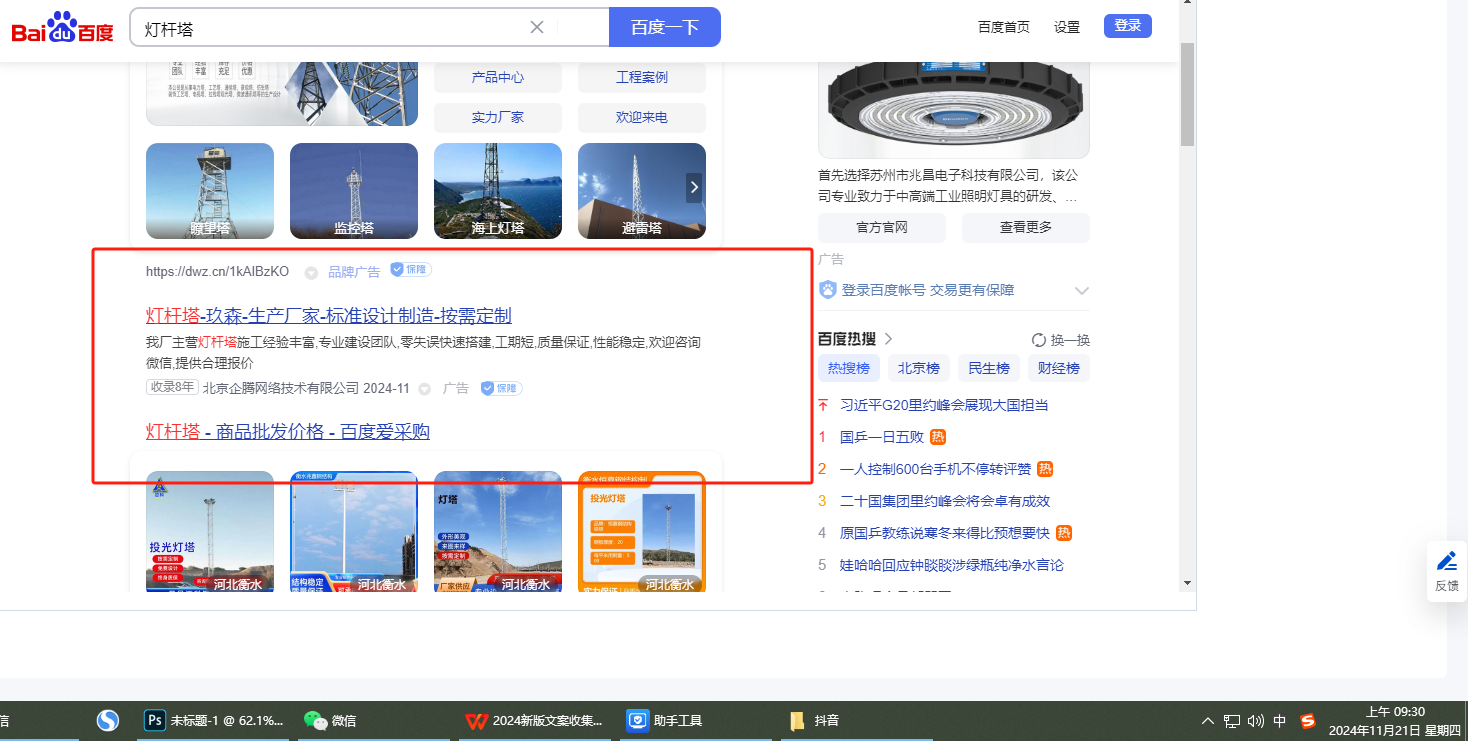
Task: Switch to the 北京榜 tab
Action: [x=919, y=368]
